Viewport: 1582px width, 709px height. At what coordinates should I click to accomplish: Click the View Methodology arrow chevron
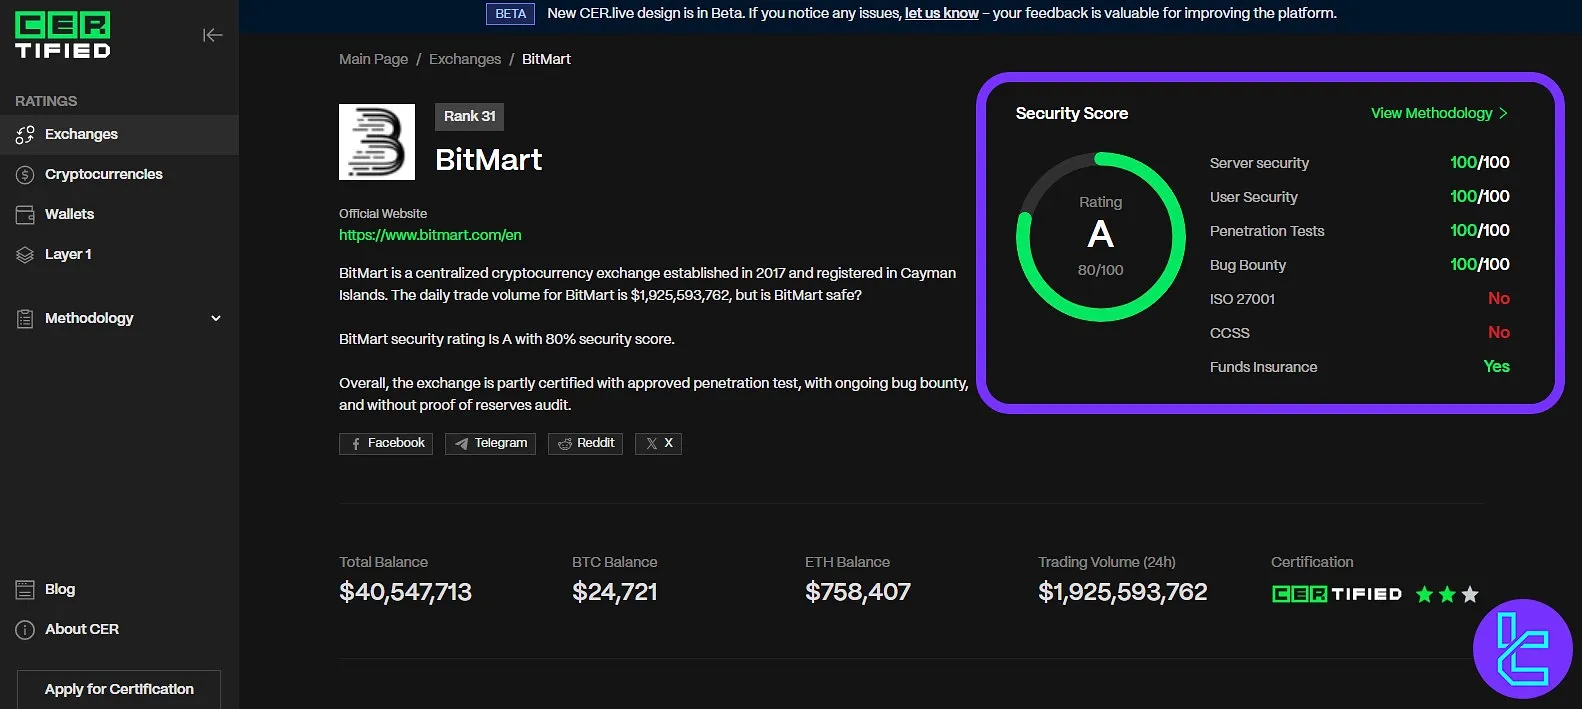pyautogui.click(x=1503, y=113)
